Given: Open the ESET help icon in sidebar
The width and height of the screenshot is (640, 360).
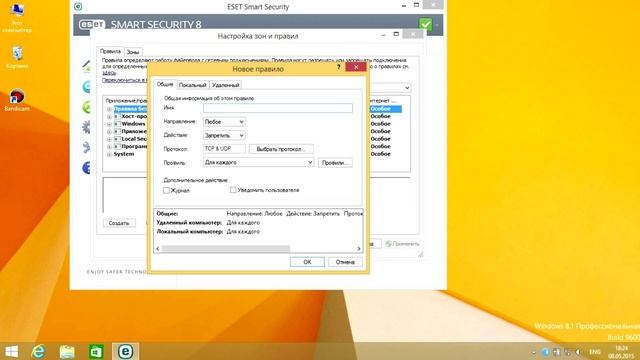Looking at the screenshot, I should (x=86, y=167).
